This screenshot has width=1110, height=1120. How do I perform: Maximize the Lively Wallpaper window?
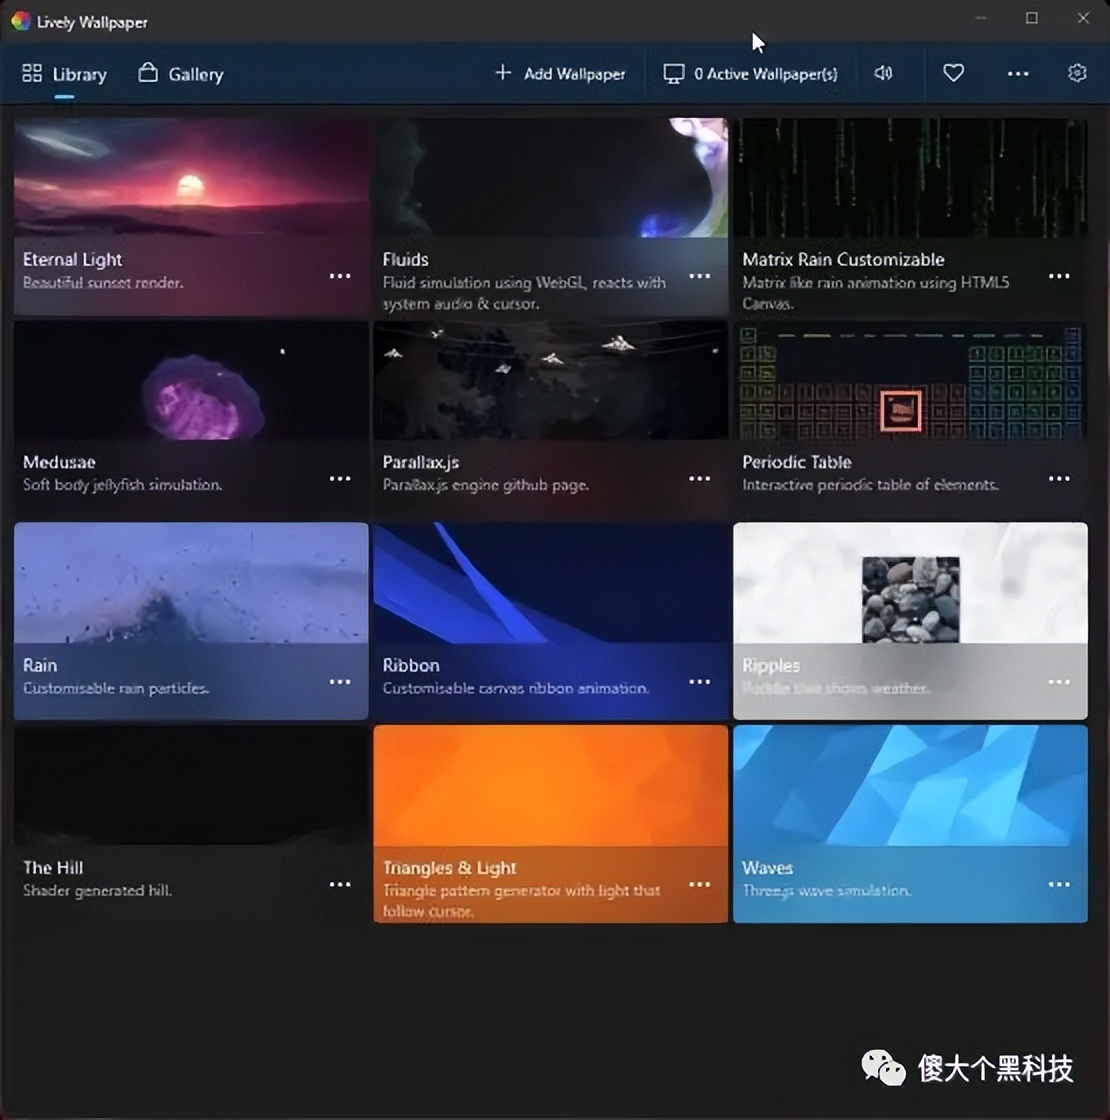tap(1031, 19)
